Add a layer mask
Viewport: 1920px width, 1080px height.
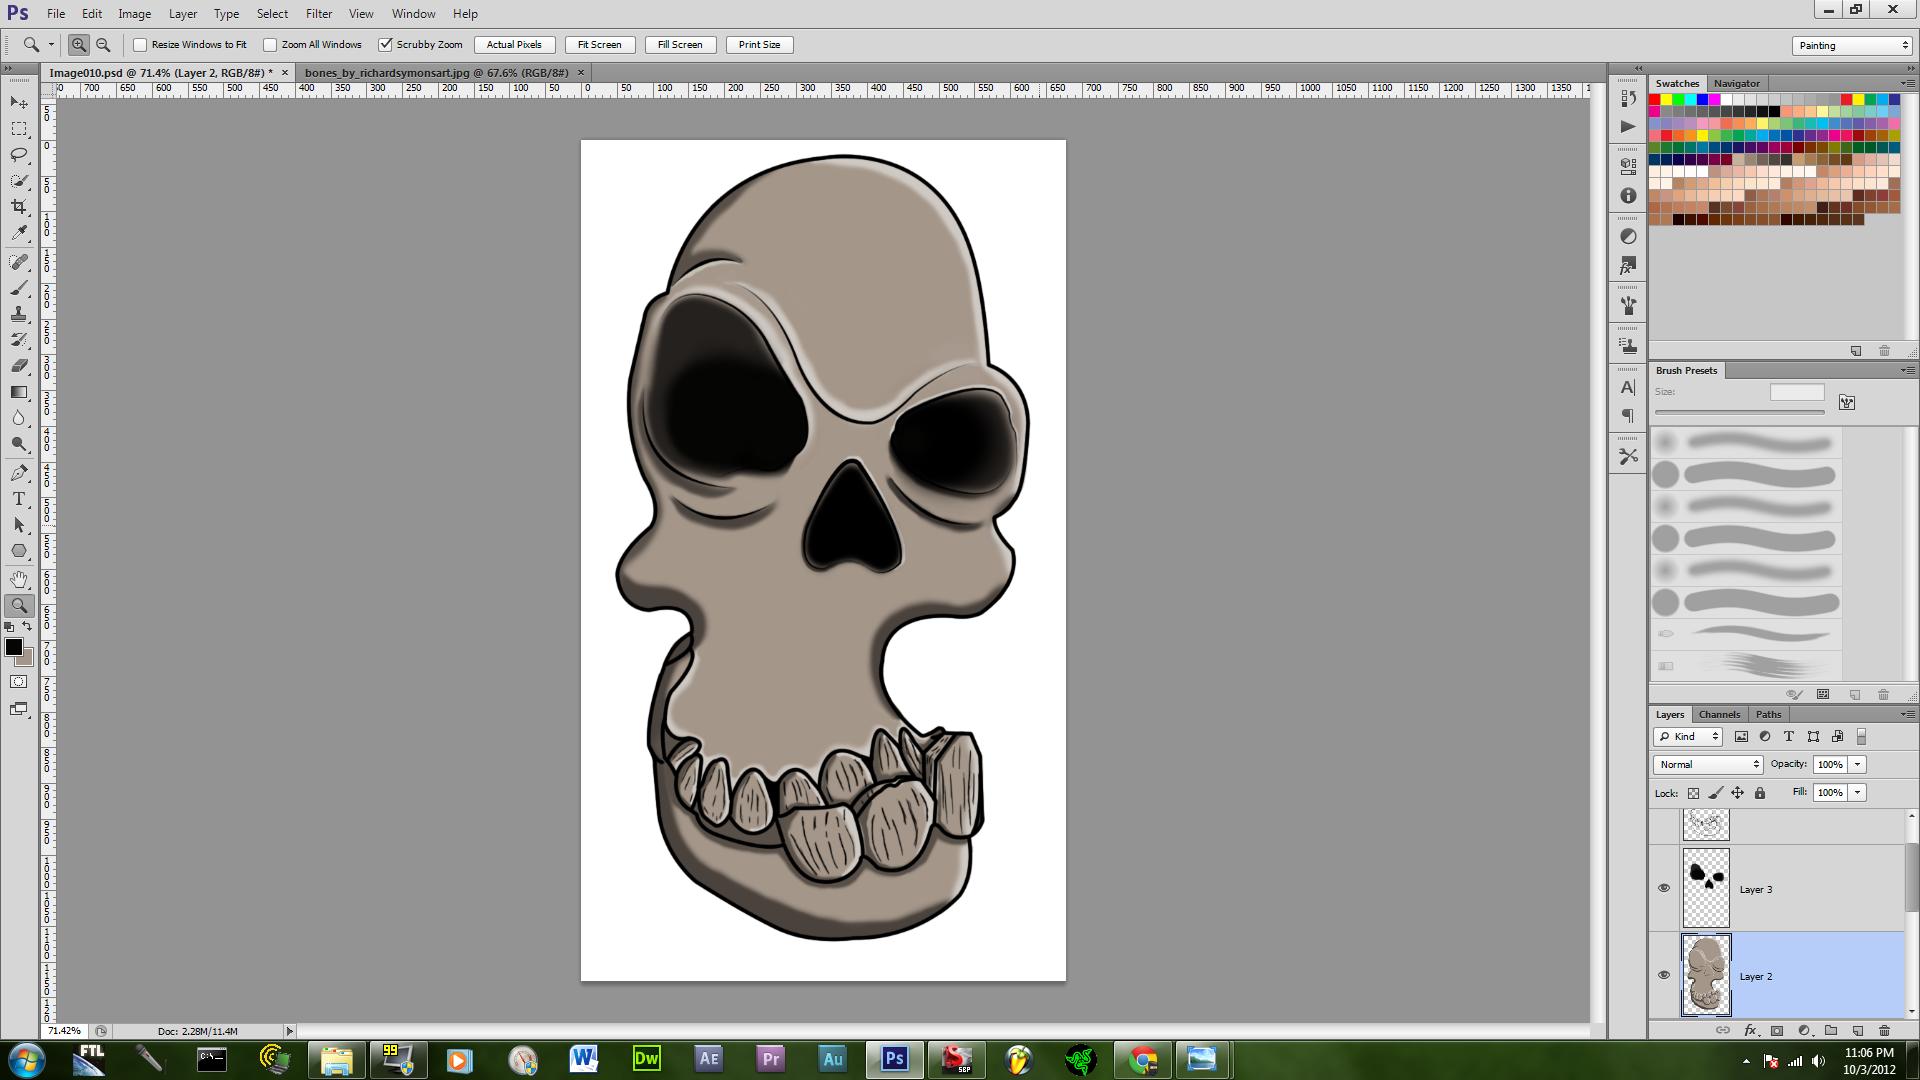(1777, 1030)
